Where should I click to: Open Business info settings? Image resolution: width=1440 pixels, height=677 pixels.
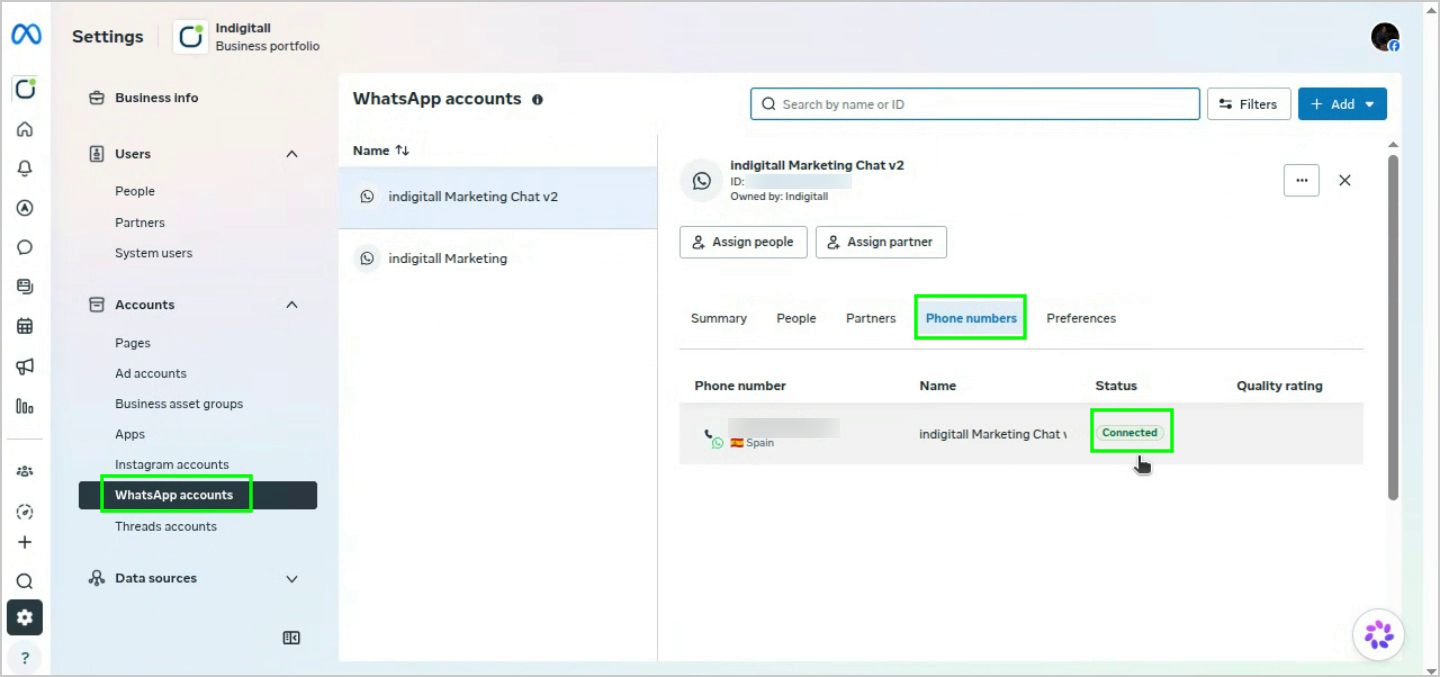(x=156, y=98)
